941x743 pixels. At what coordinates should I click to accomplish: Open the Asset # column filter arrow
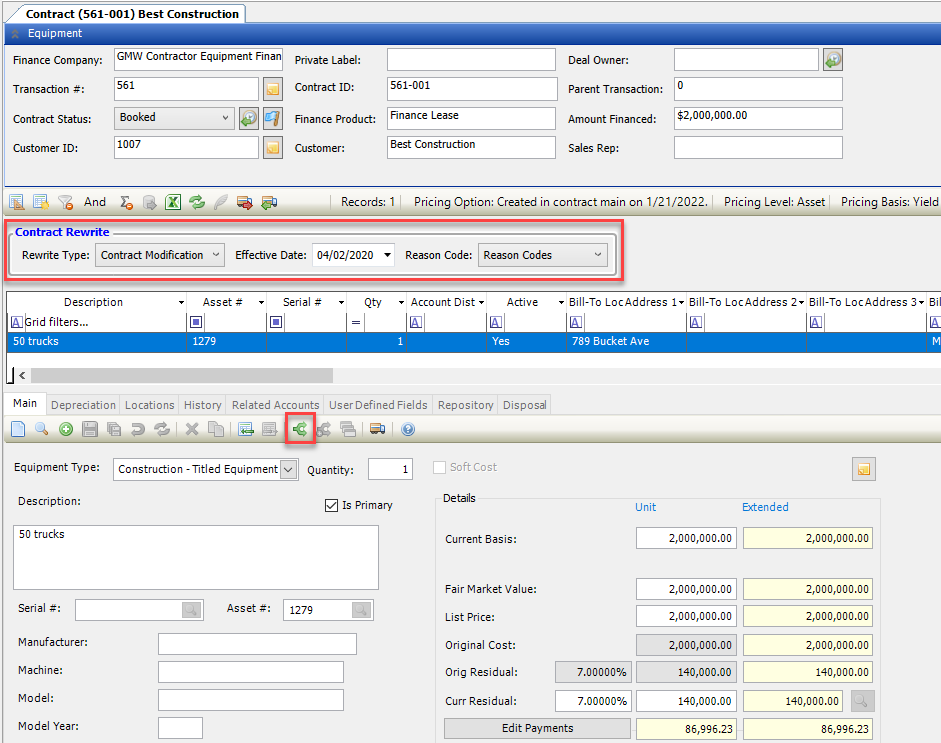261,302
